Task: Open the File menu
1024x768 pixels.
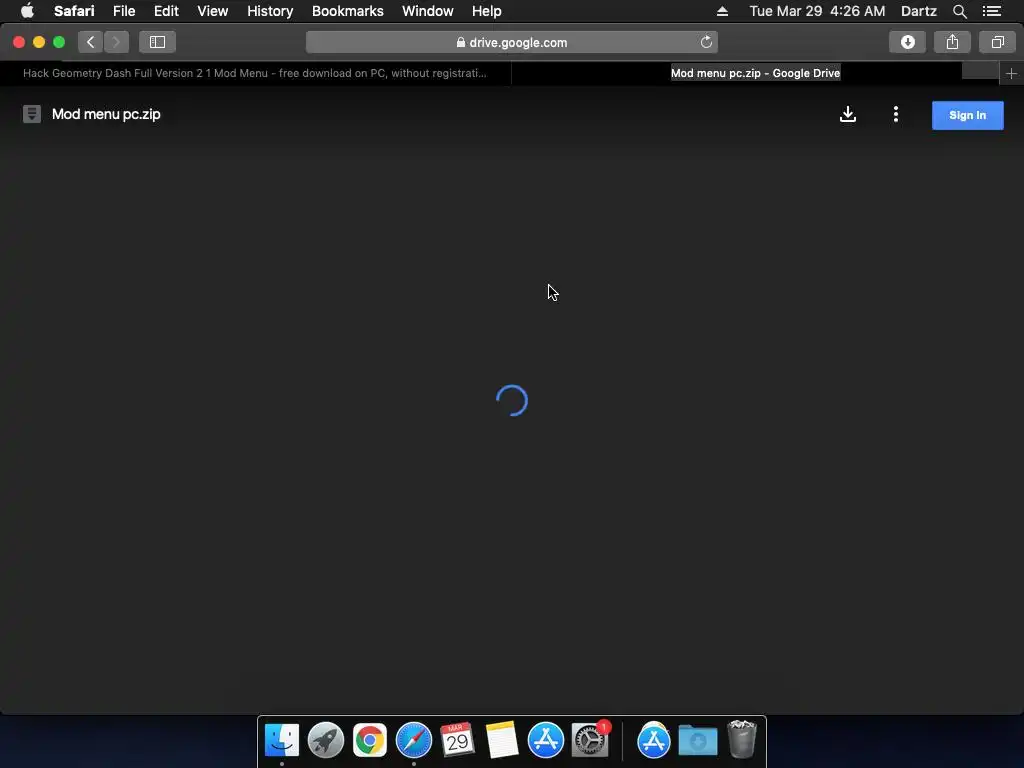Action: tap(123, 11)
